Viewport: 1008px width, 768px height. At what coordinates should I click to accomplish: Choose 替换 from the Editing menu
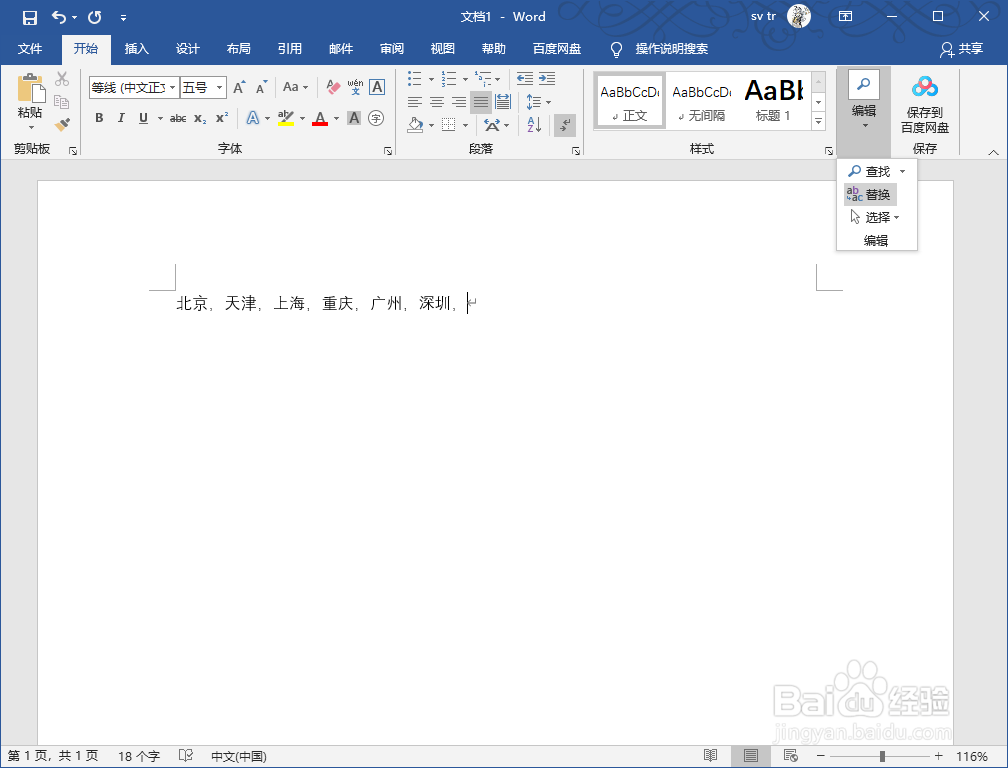pos(878,194)
